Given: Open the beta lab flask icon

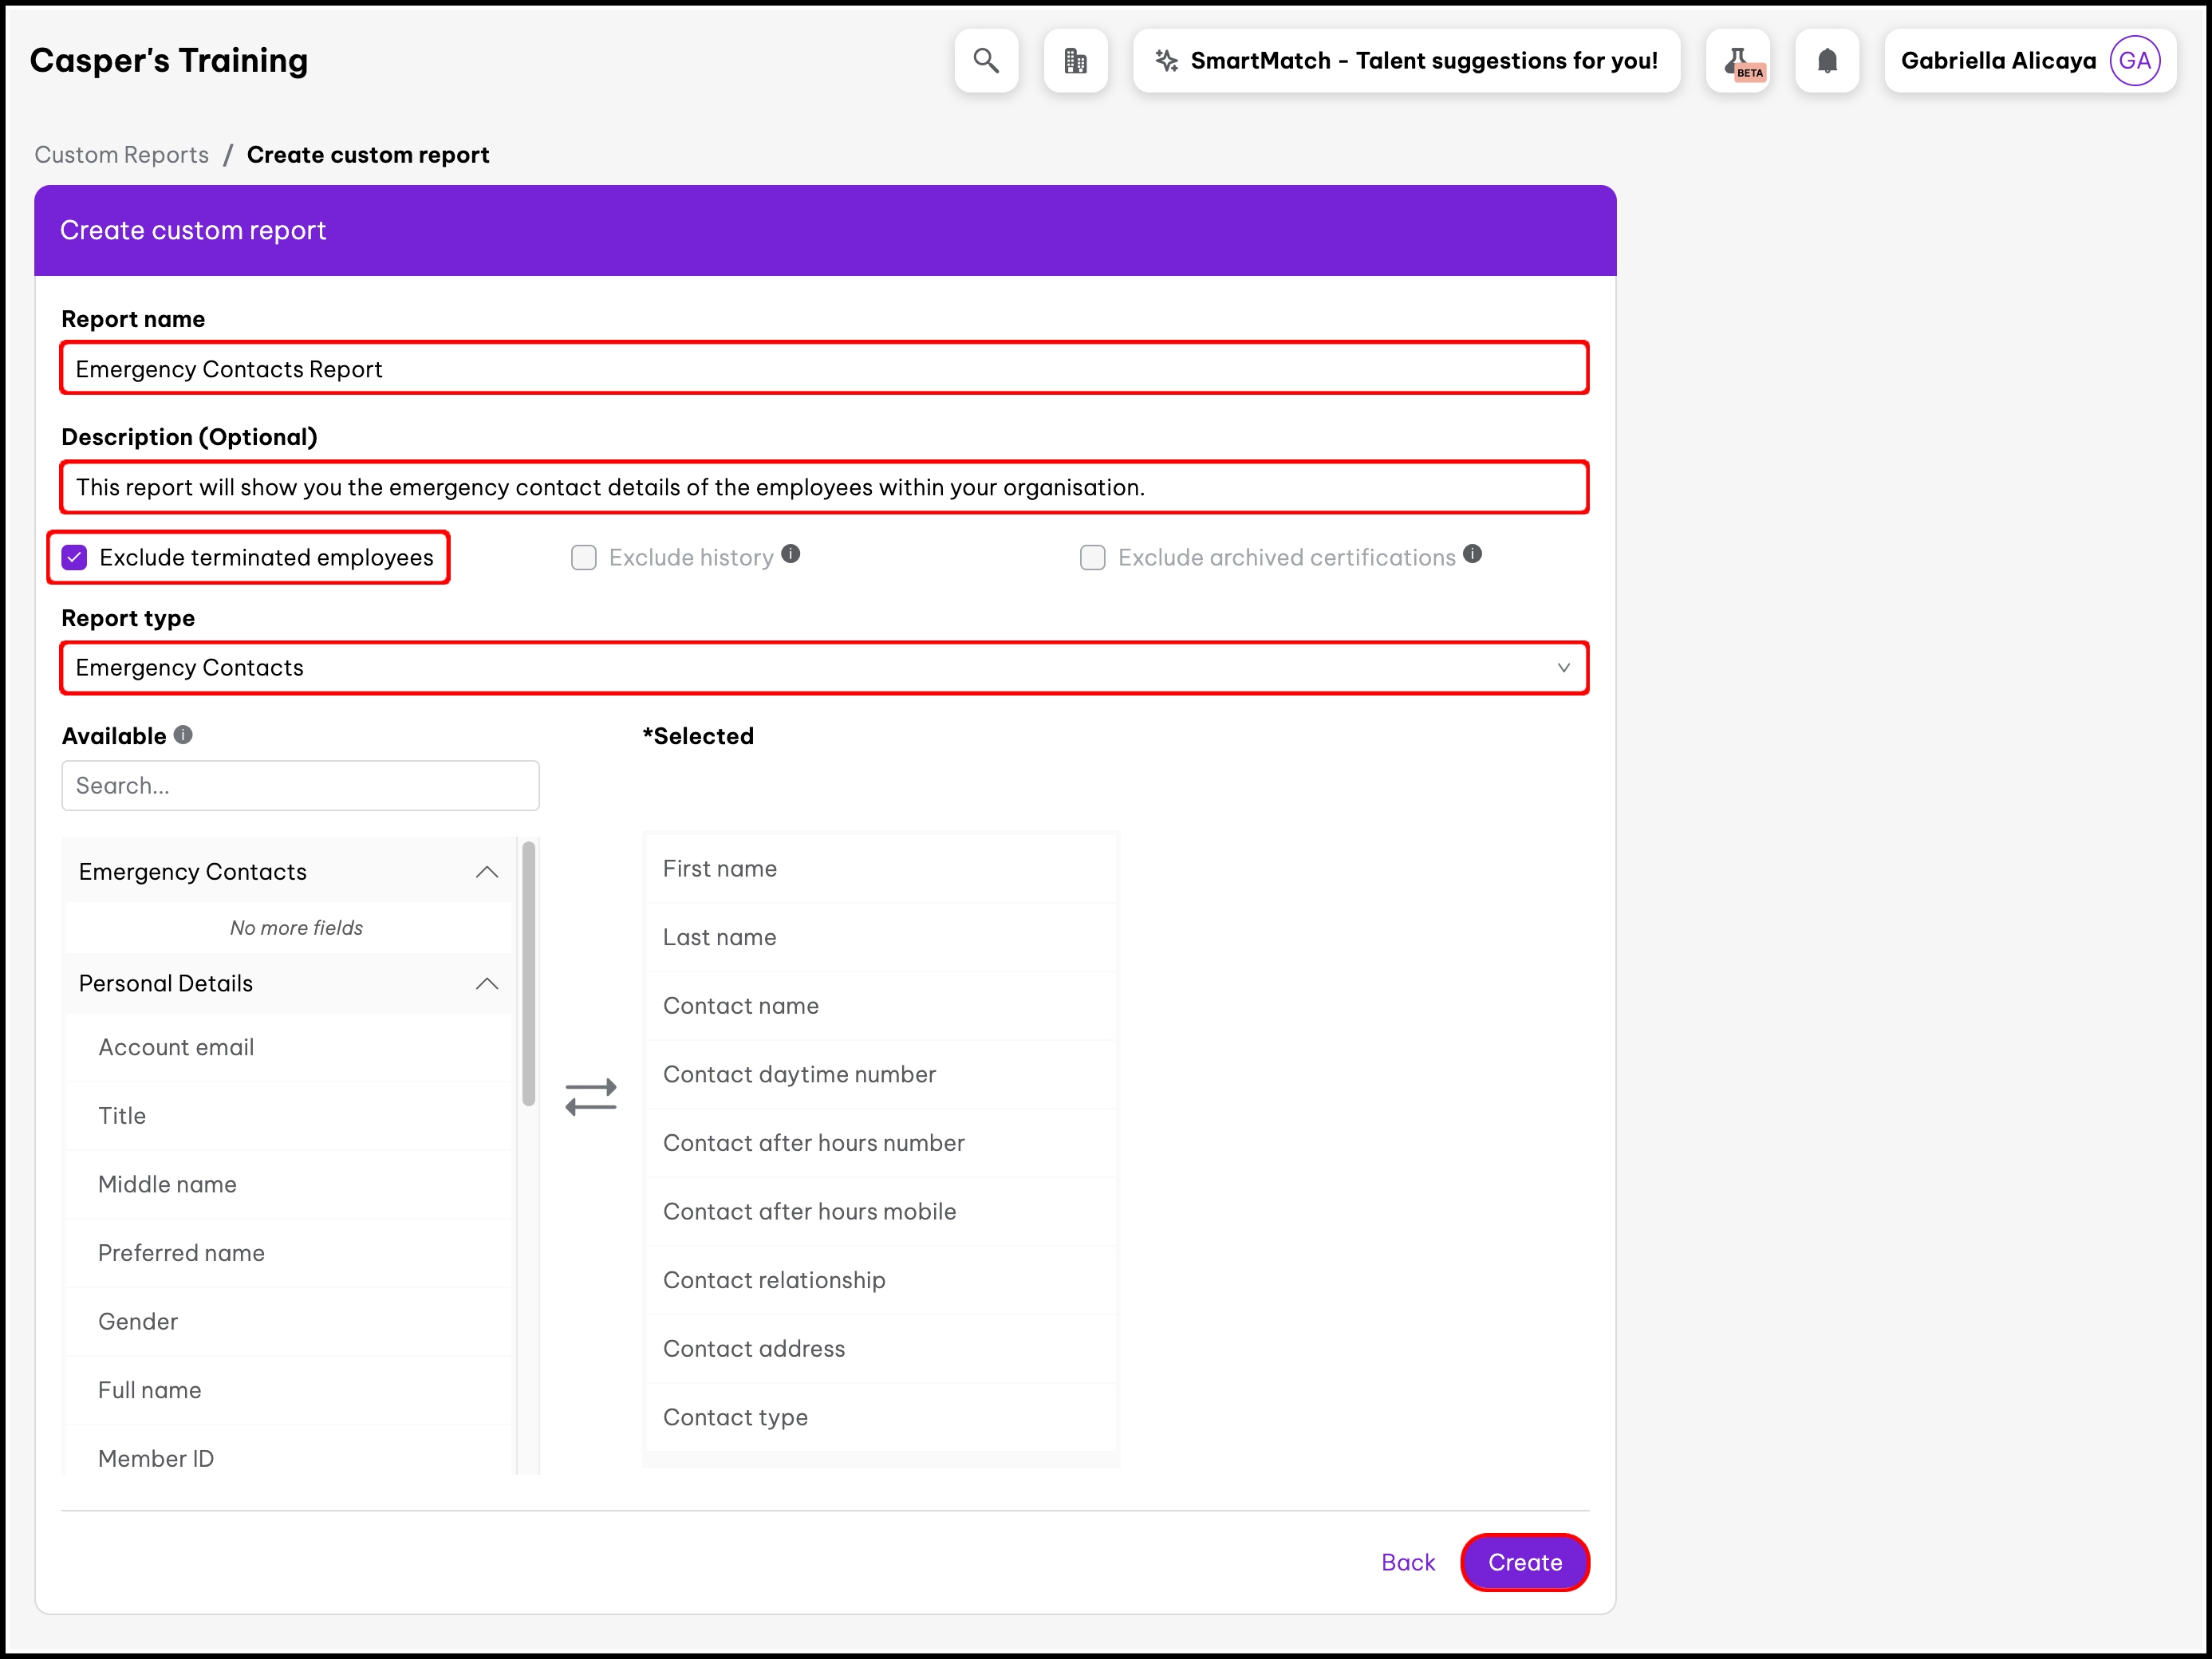Looking at the screenshot, I should 1738,61.
